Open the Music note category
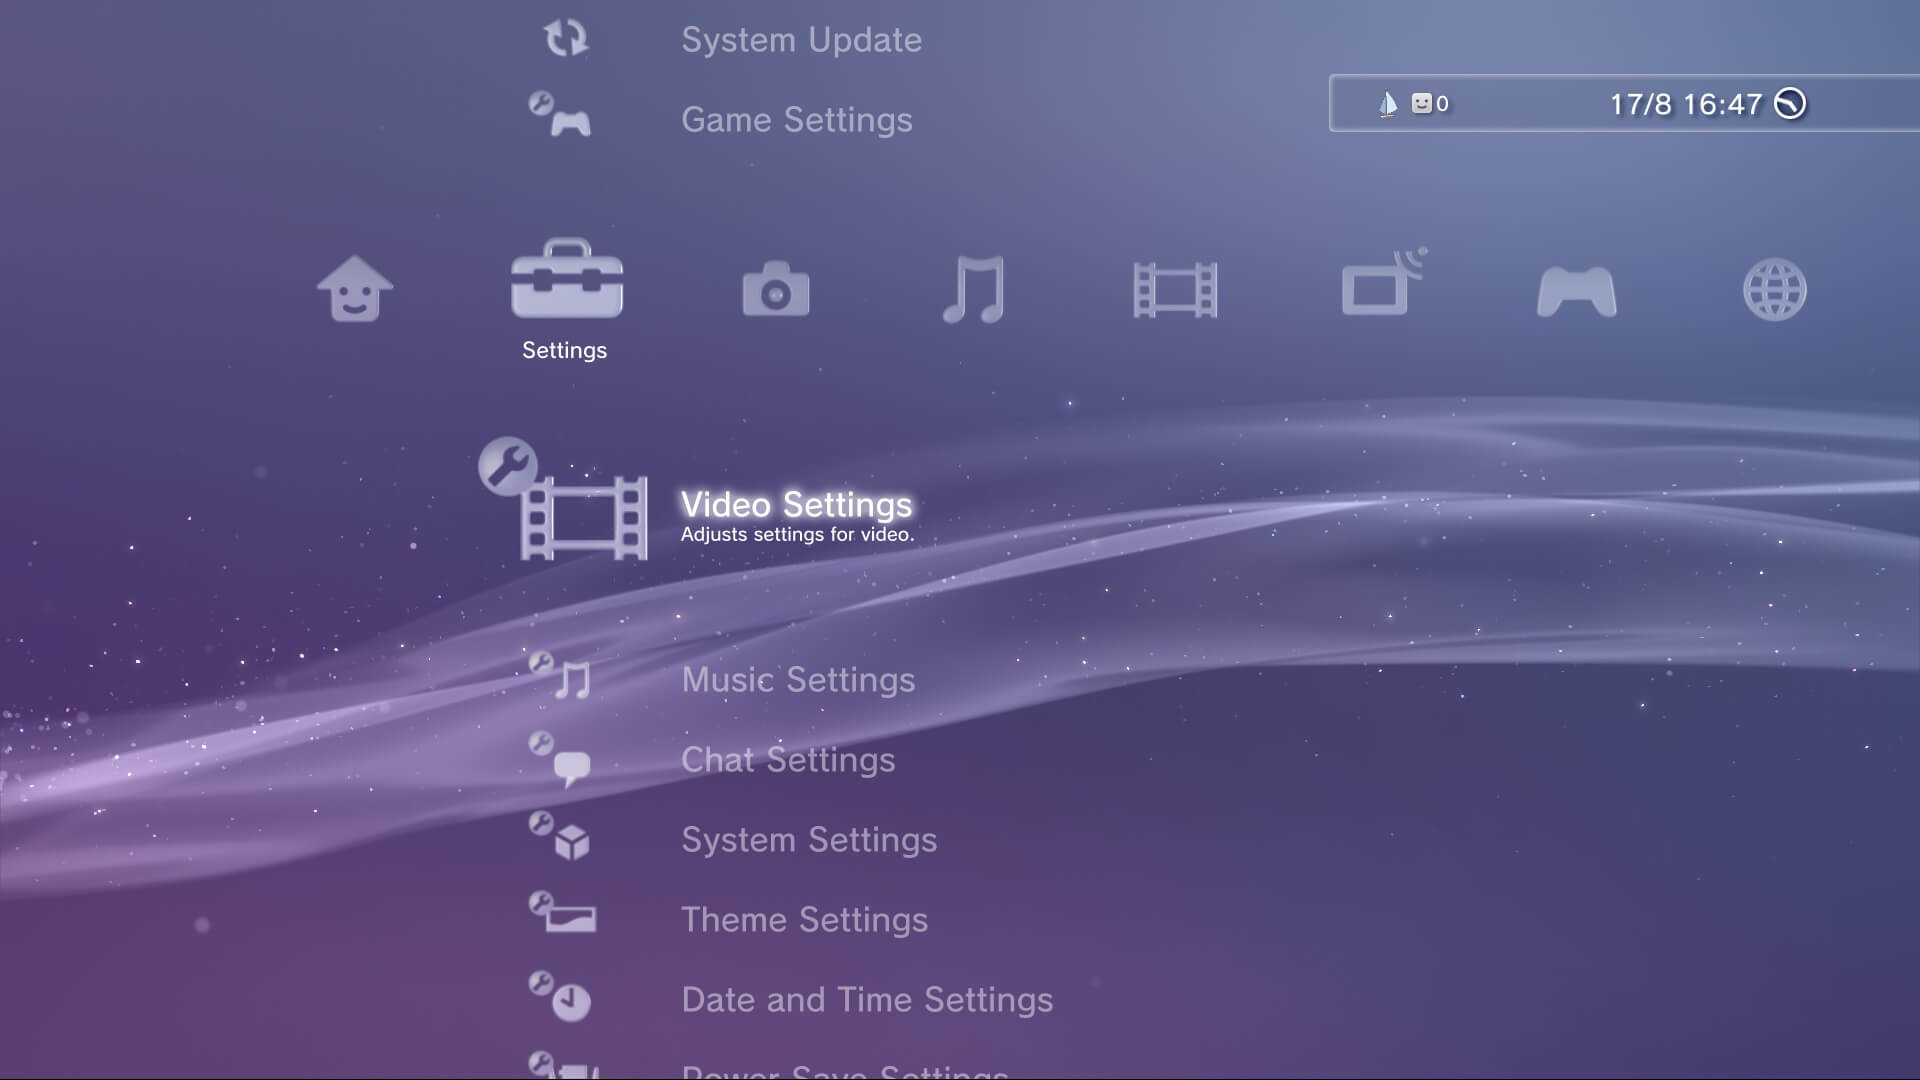 click(974, 289)
